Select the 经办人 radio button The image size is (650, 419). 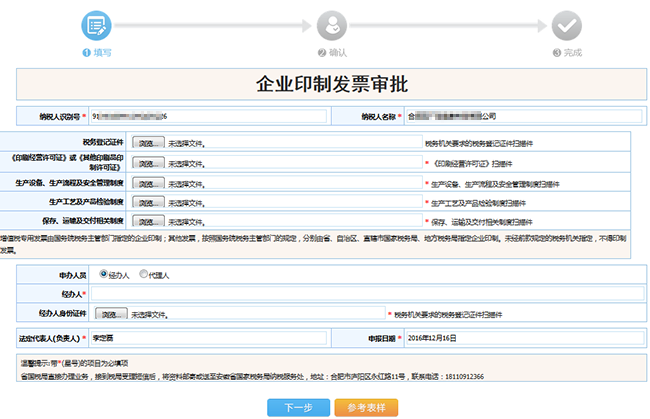point(103,273)
